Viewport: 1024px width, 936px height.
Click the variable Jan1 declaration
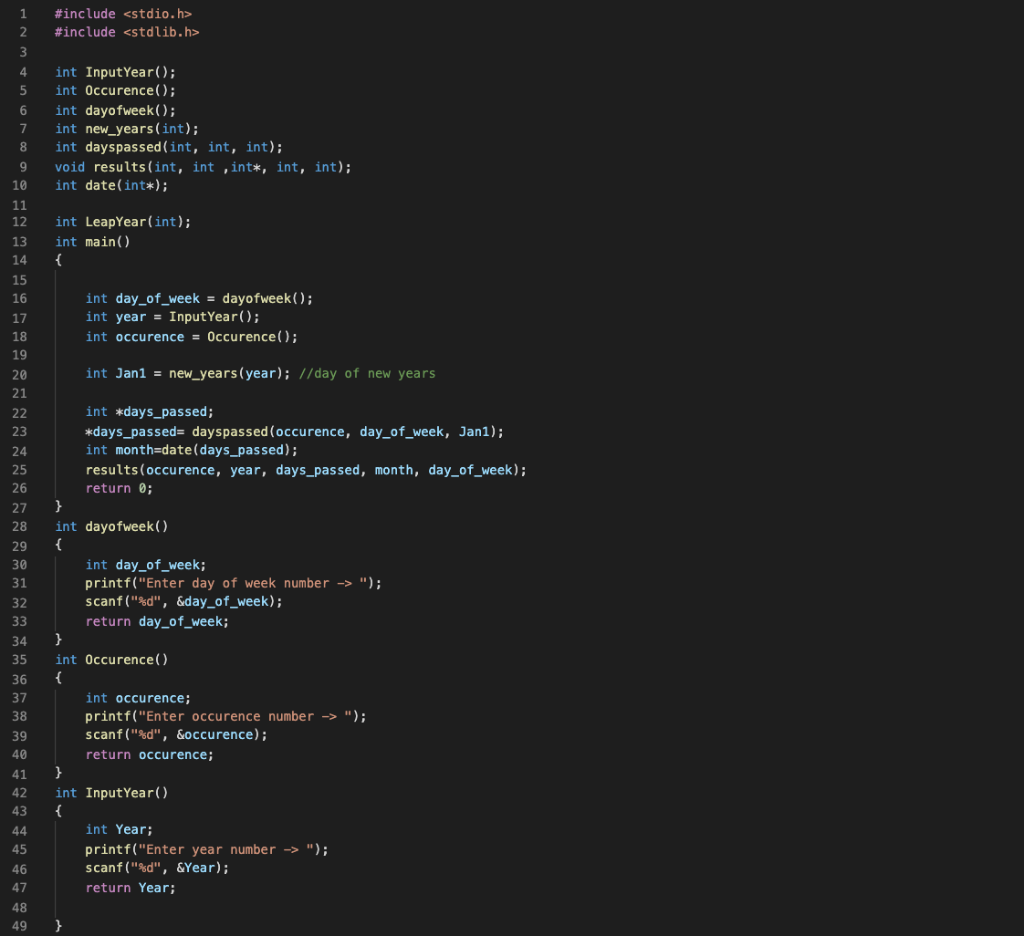[126, 373]
